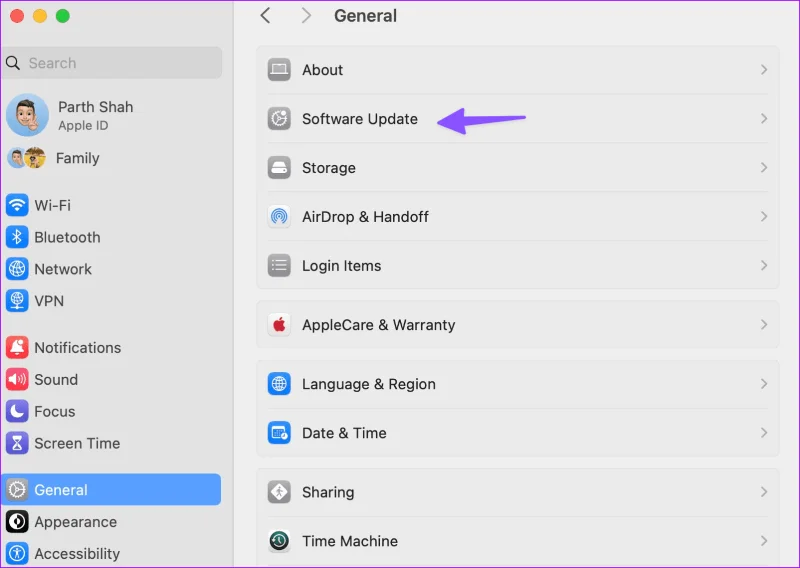800x568 pixels.
Task: Go forward with the right arrow
Action: tap(306, 16)
